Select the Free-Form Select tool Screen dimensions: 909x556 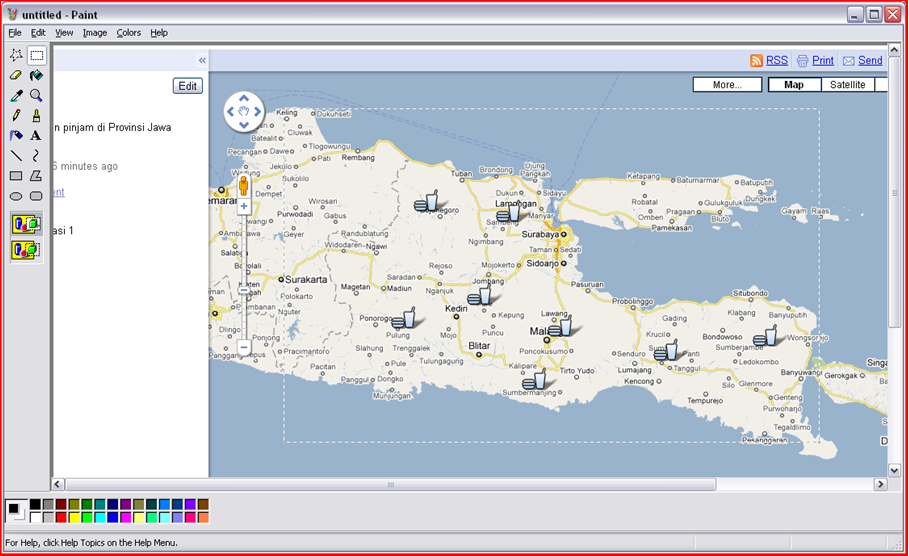(16, 55)
